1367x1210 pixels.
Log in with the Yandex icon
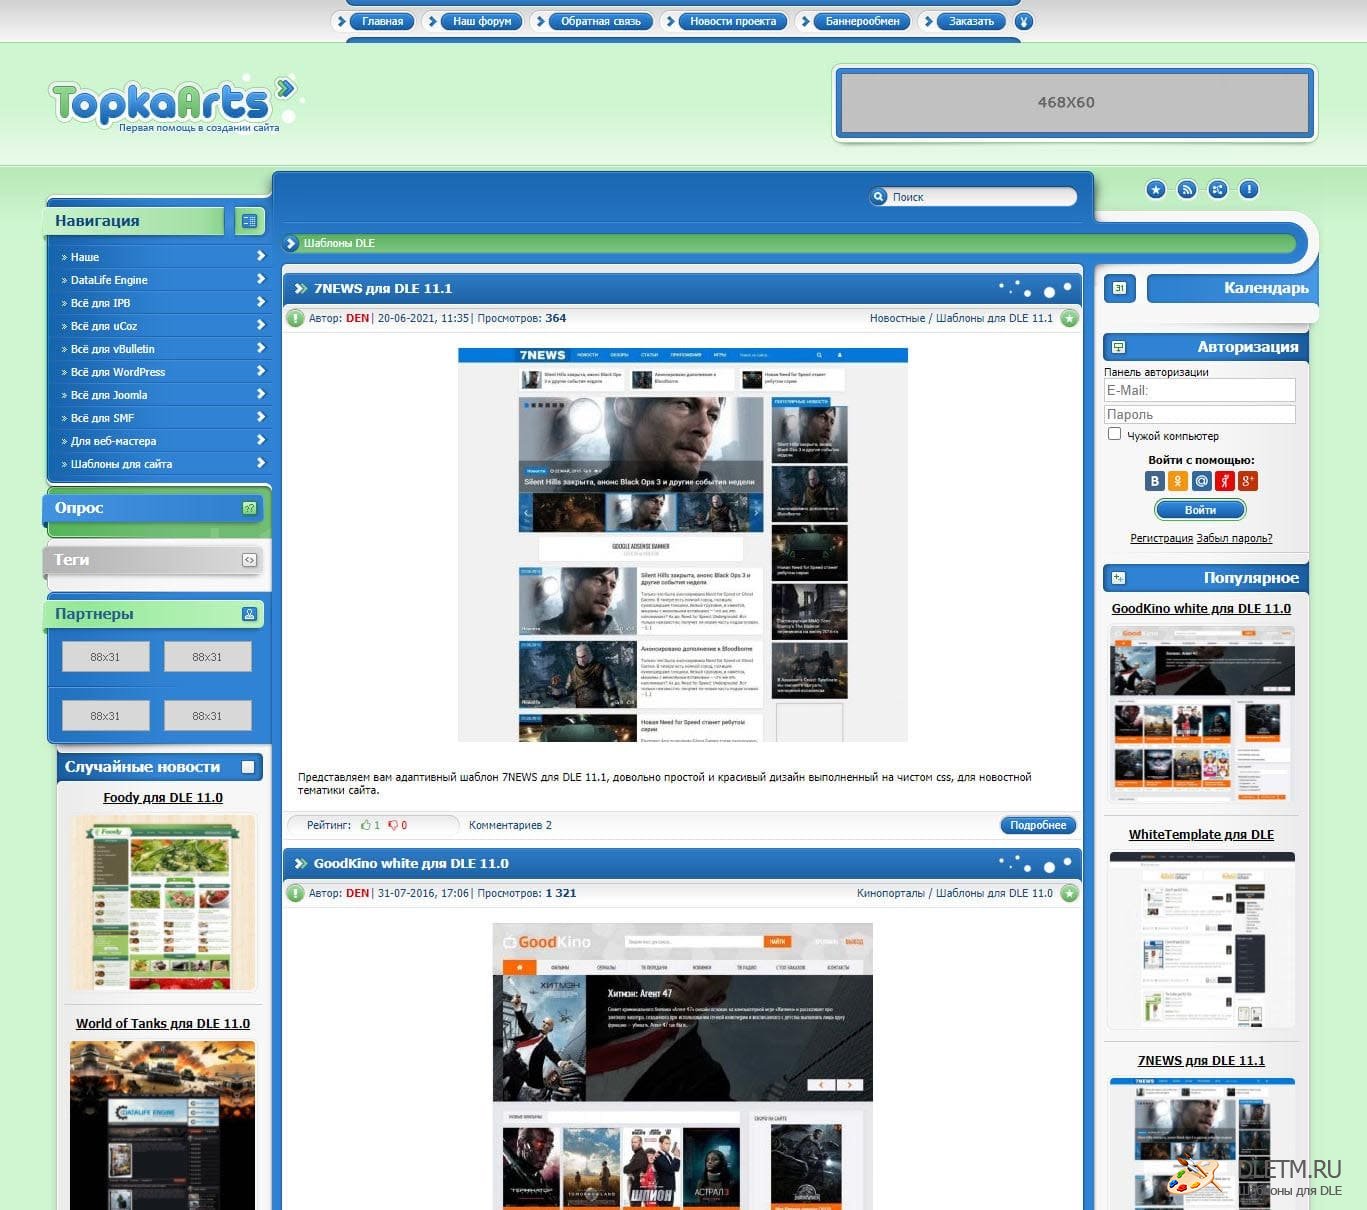pos(1224,481)
